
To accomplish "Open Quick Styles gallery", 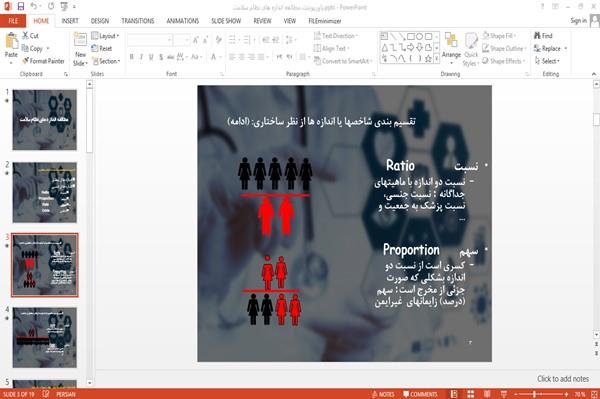I will point(471,49).
